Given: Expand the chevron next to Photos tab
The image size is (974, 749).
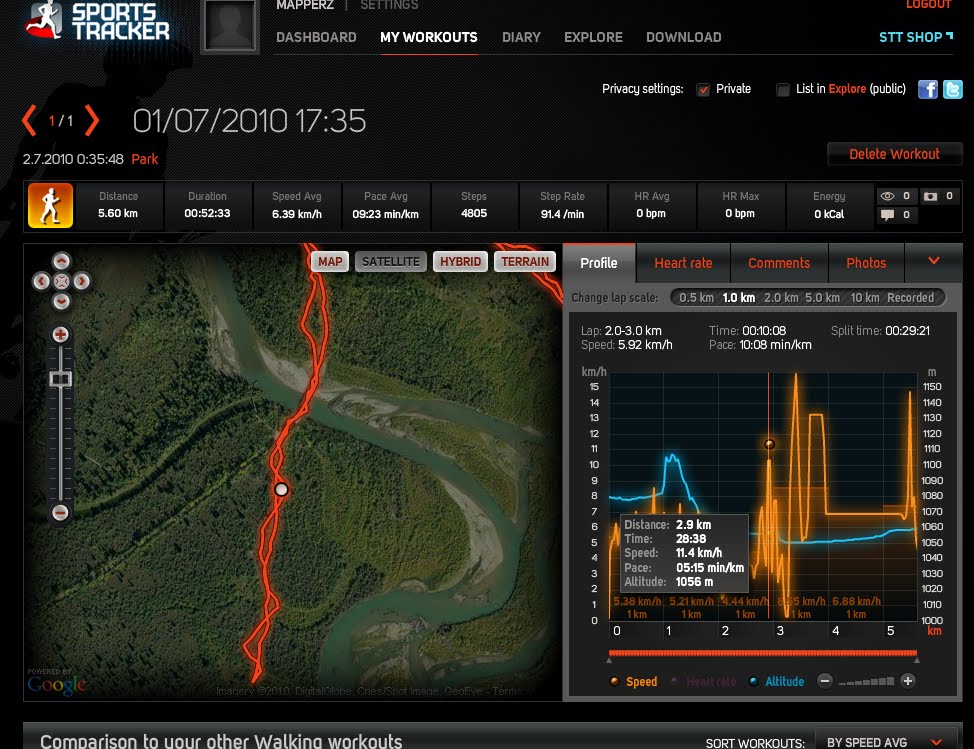Looking at the screenshot, I should pos(934,263).
